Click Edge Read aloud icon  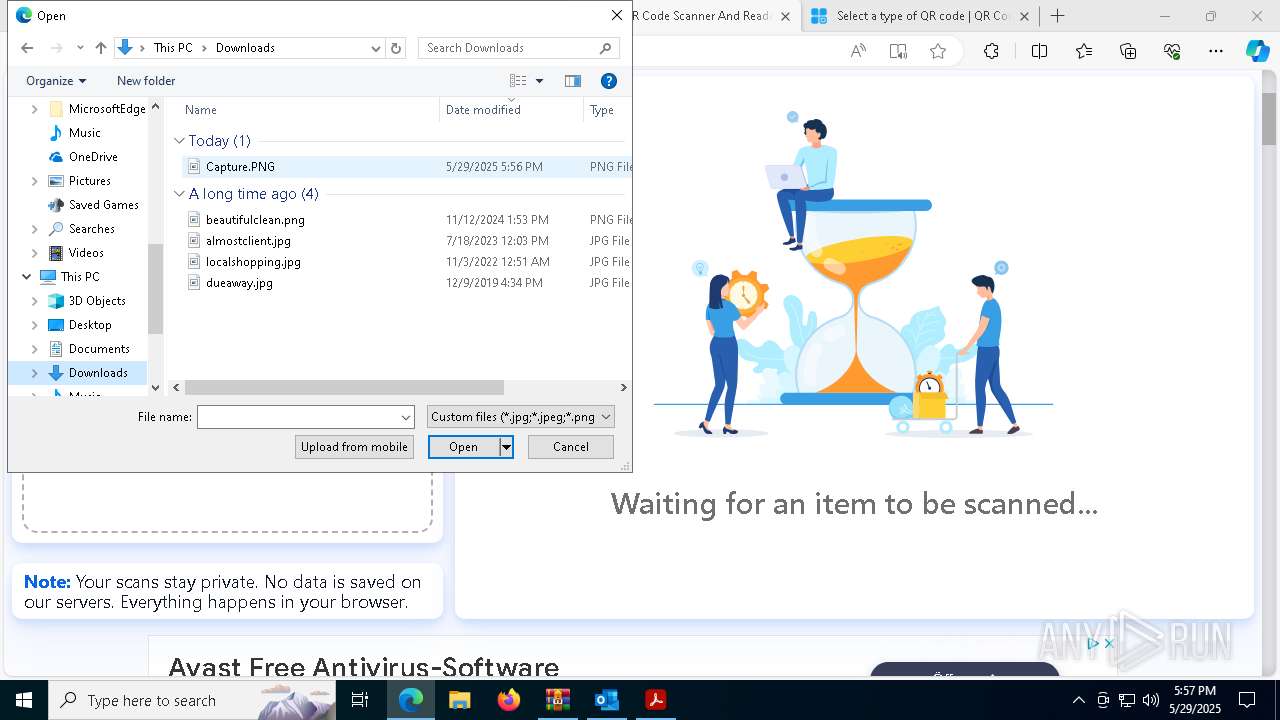pyautogui.click(x=858, y=51)
